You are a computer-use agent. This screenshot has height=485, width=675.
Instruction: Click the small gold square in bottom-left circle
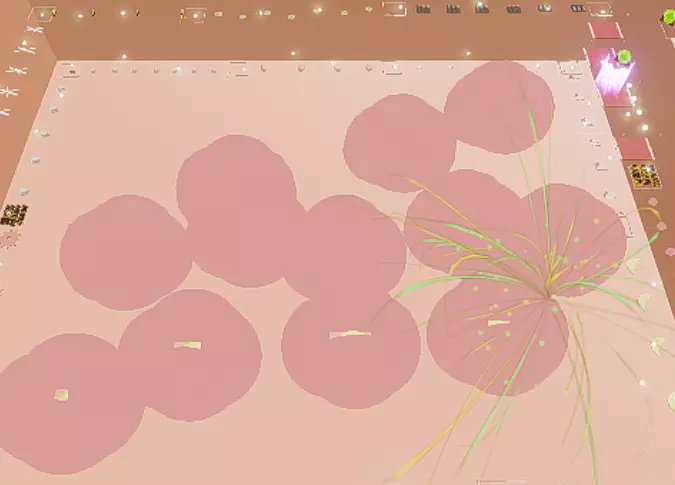(x=62, y=395)
